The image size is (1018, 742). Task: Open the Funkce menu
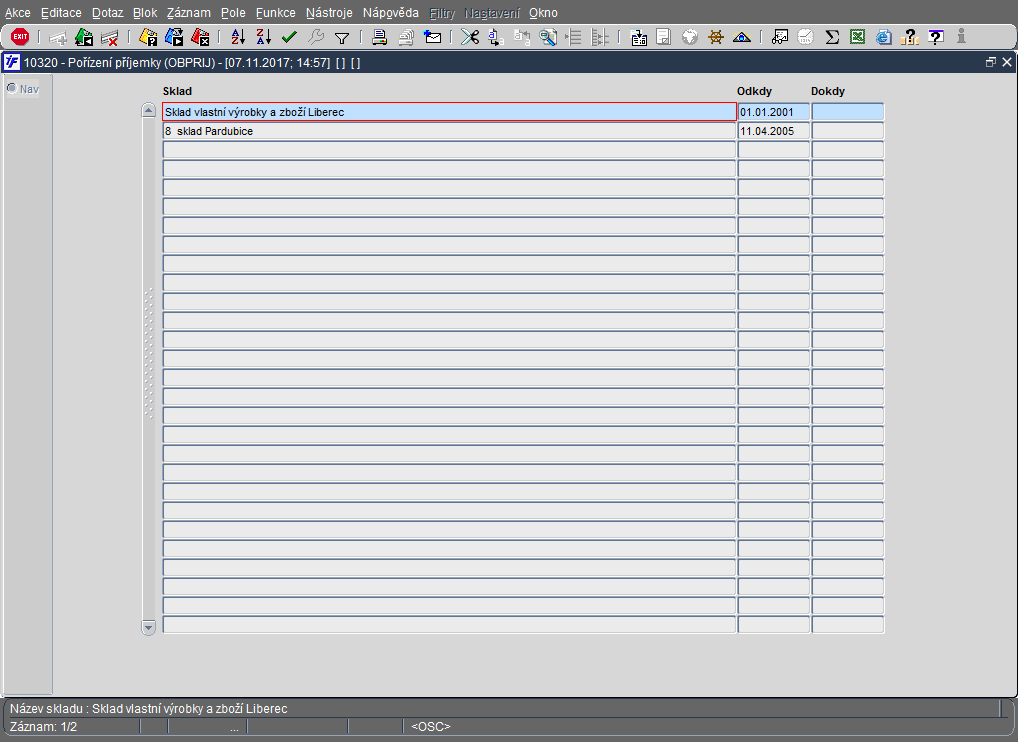pyautogui.click(x=275, y=13)
